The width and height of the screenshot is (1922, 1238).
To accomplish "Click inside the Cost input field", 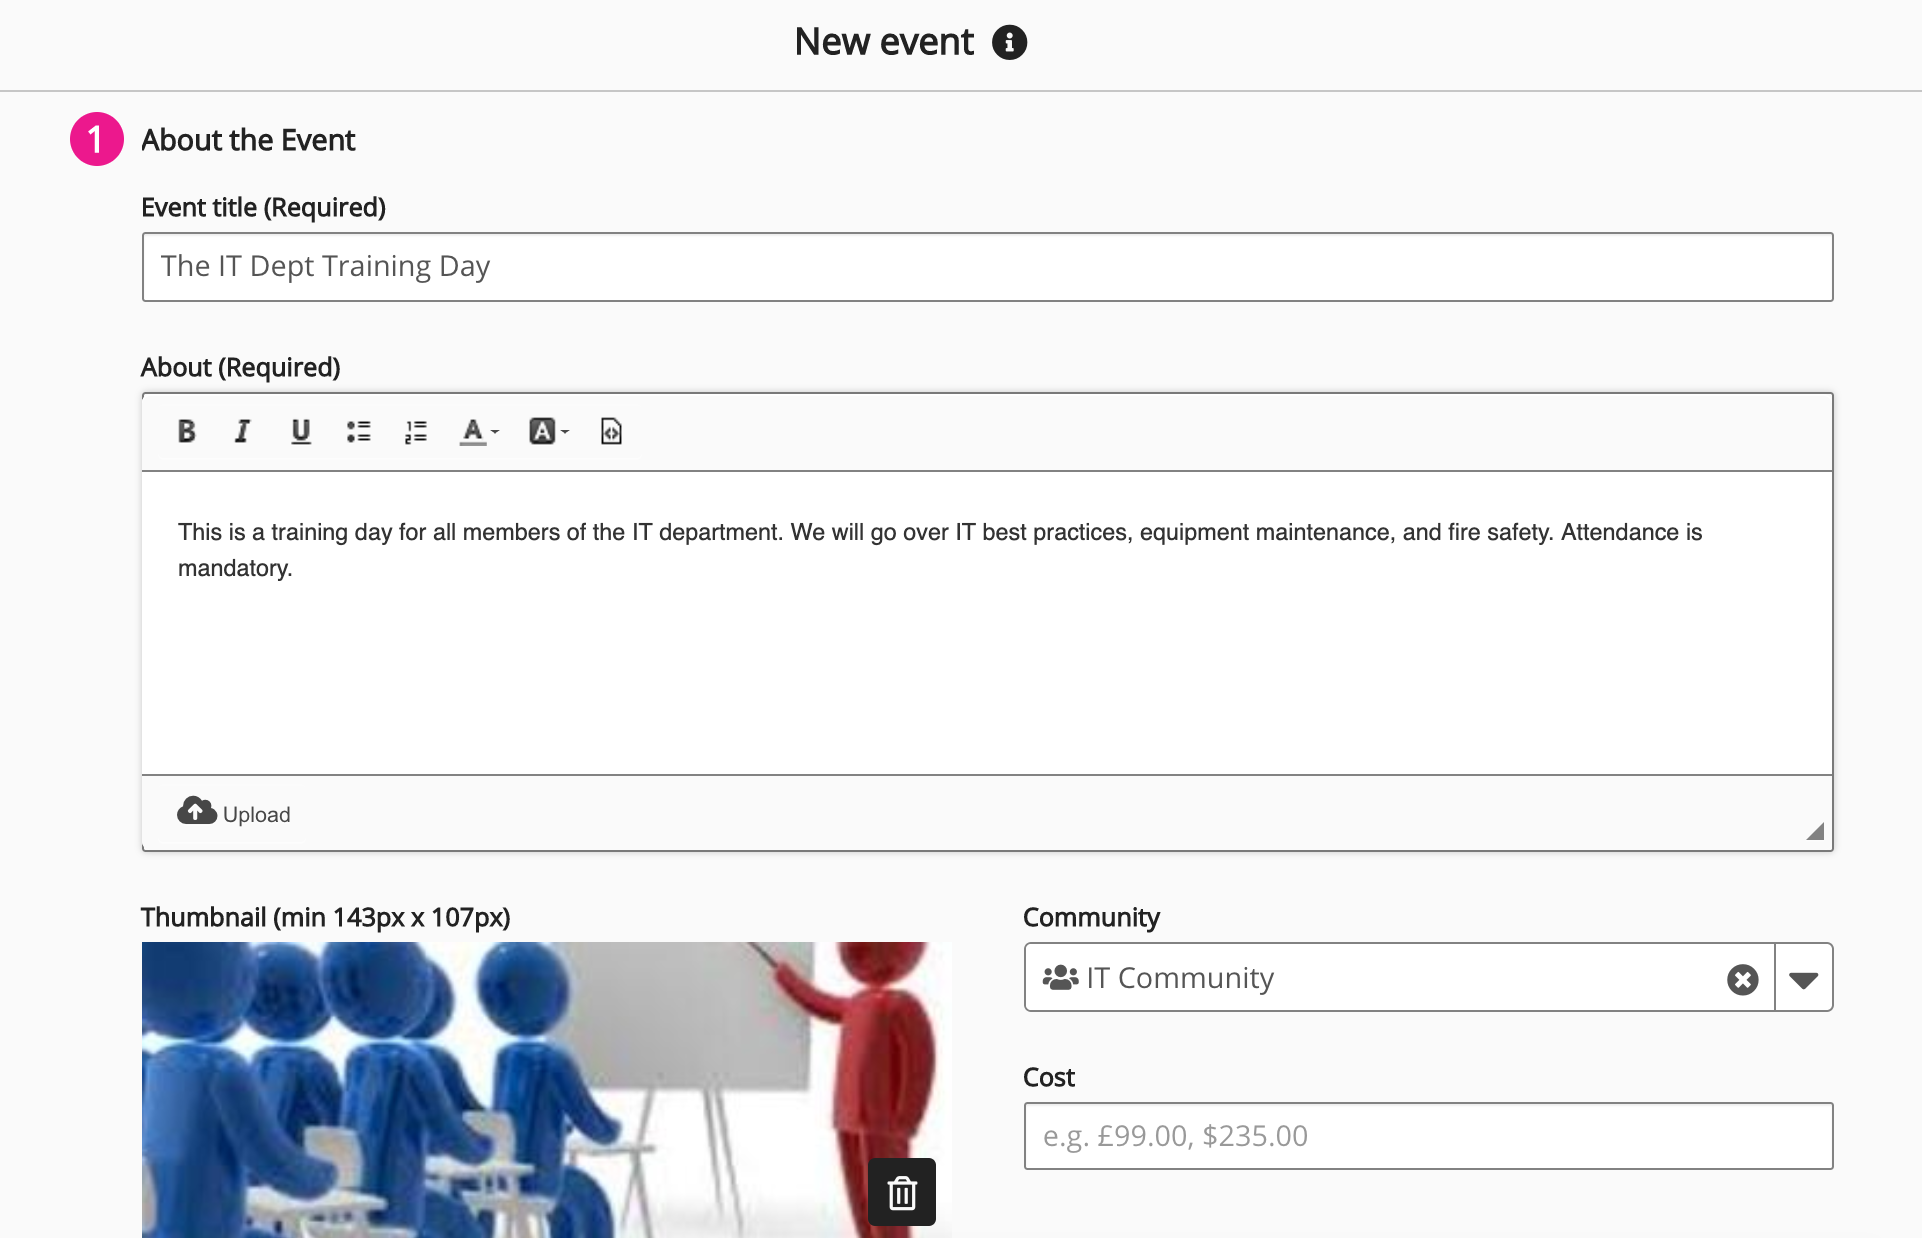I will [1427, 1136].
